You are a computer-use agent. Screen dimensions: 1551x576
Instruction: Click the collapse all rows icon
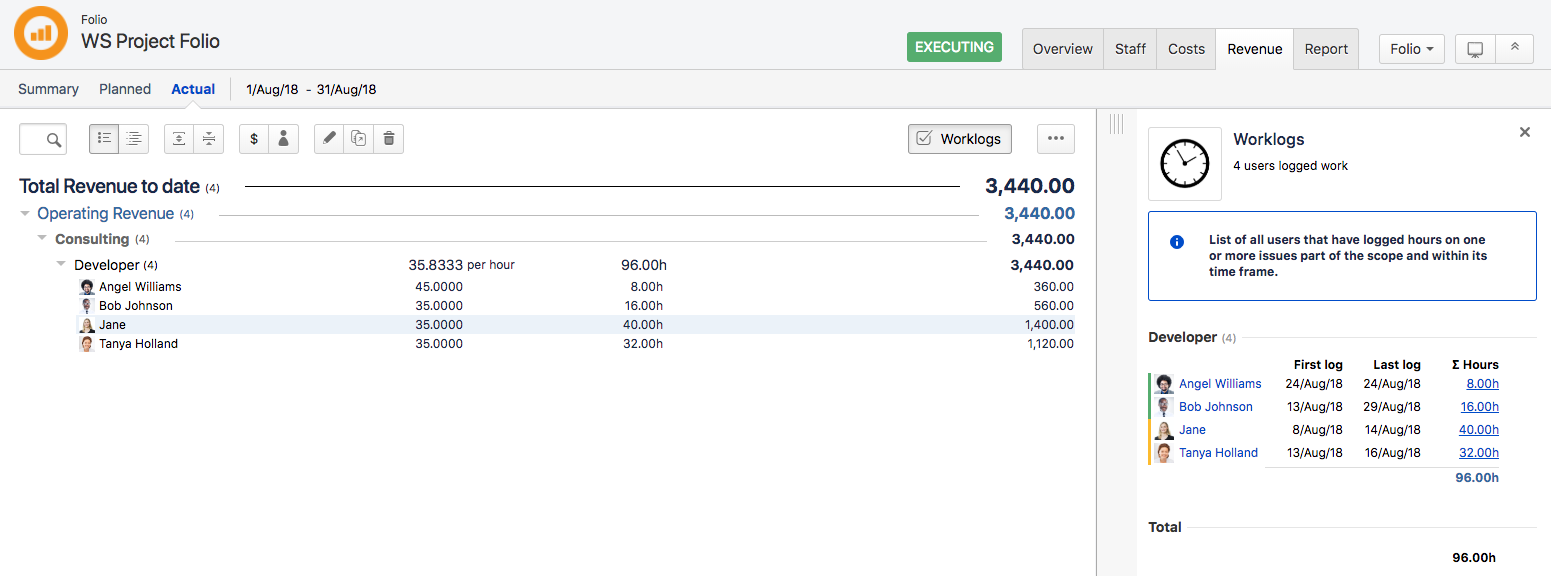(x=208, y=139)
